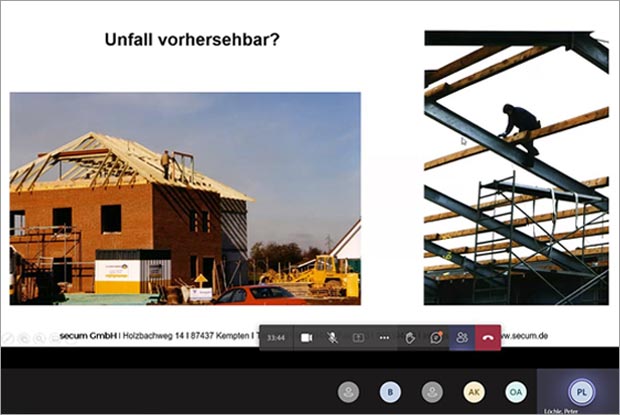This screenshot has width=620, height=415.
Task: Click the first gray anonymous participant avatar
Action: pyautogui.click(x=349, y=392)
